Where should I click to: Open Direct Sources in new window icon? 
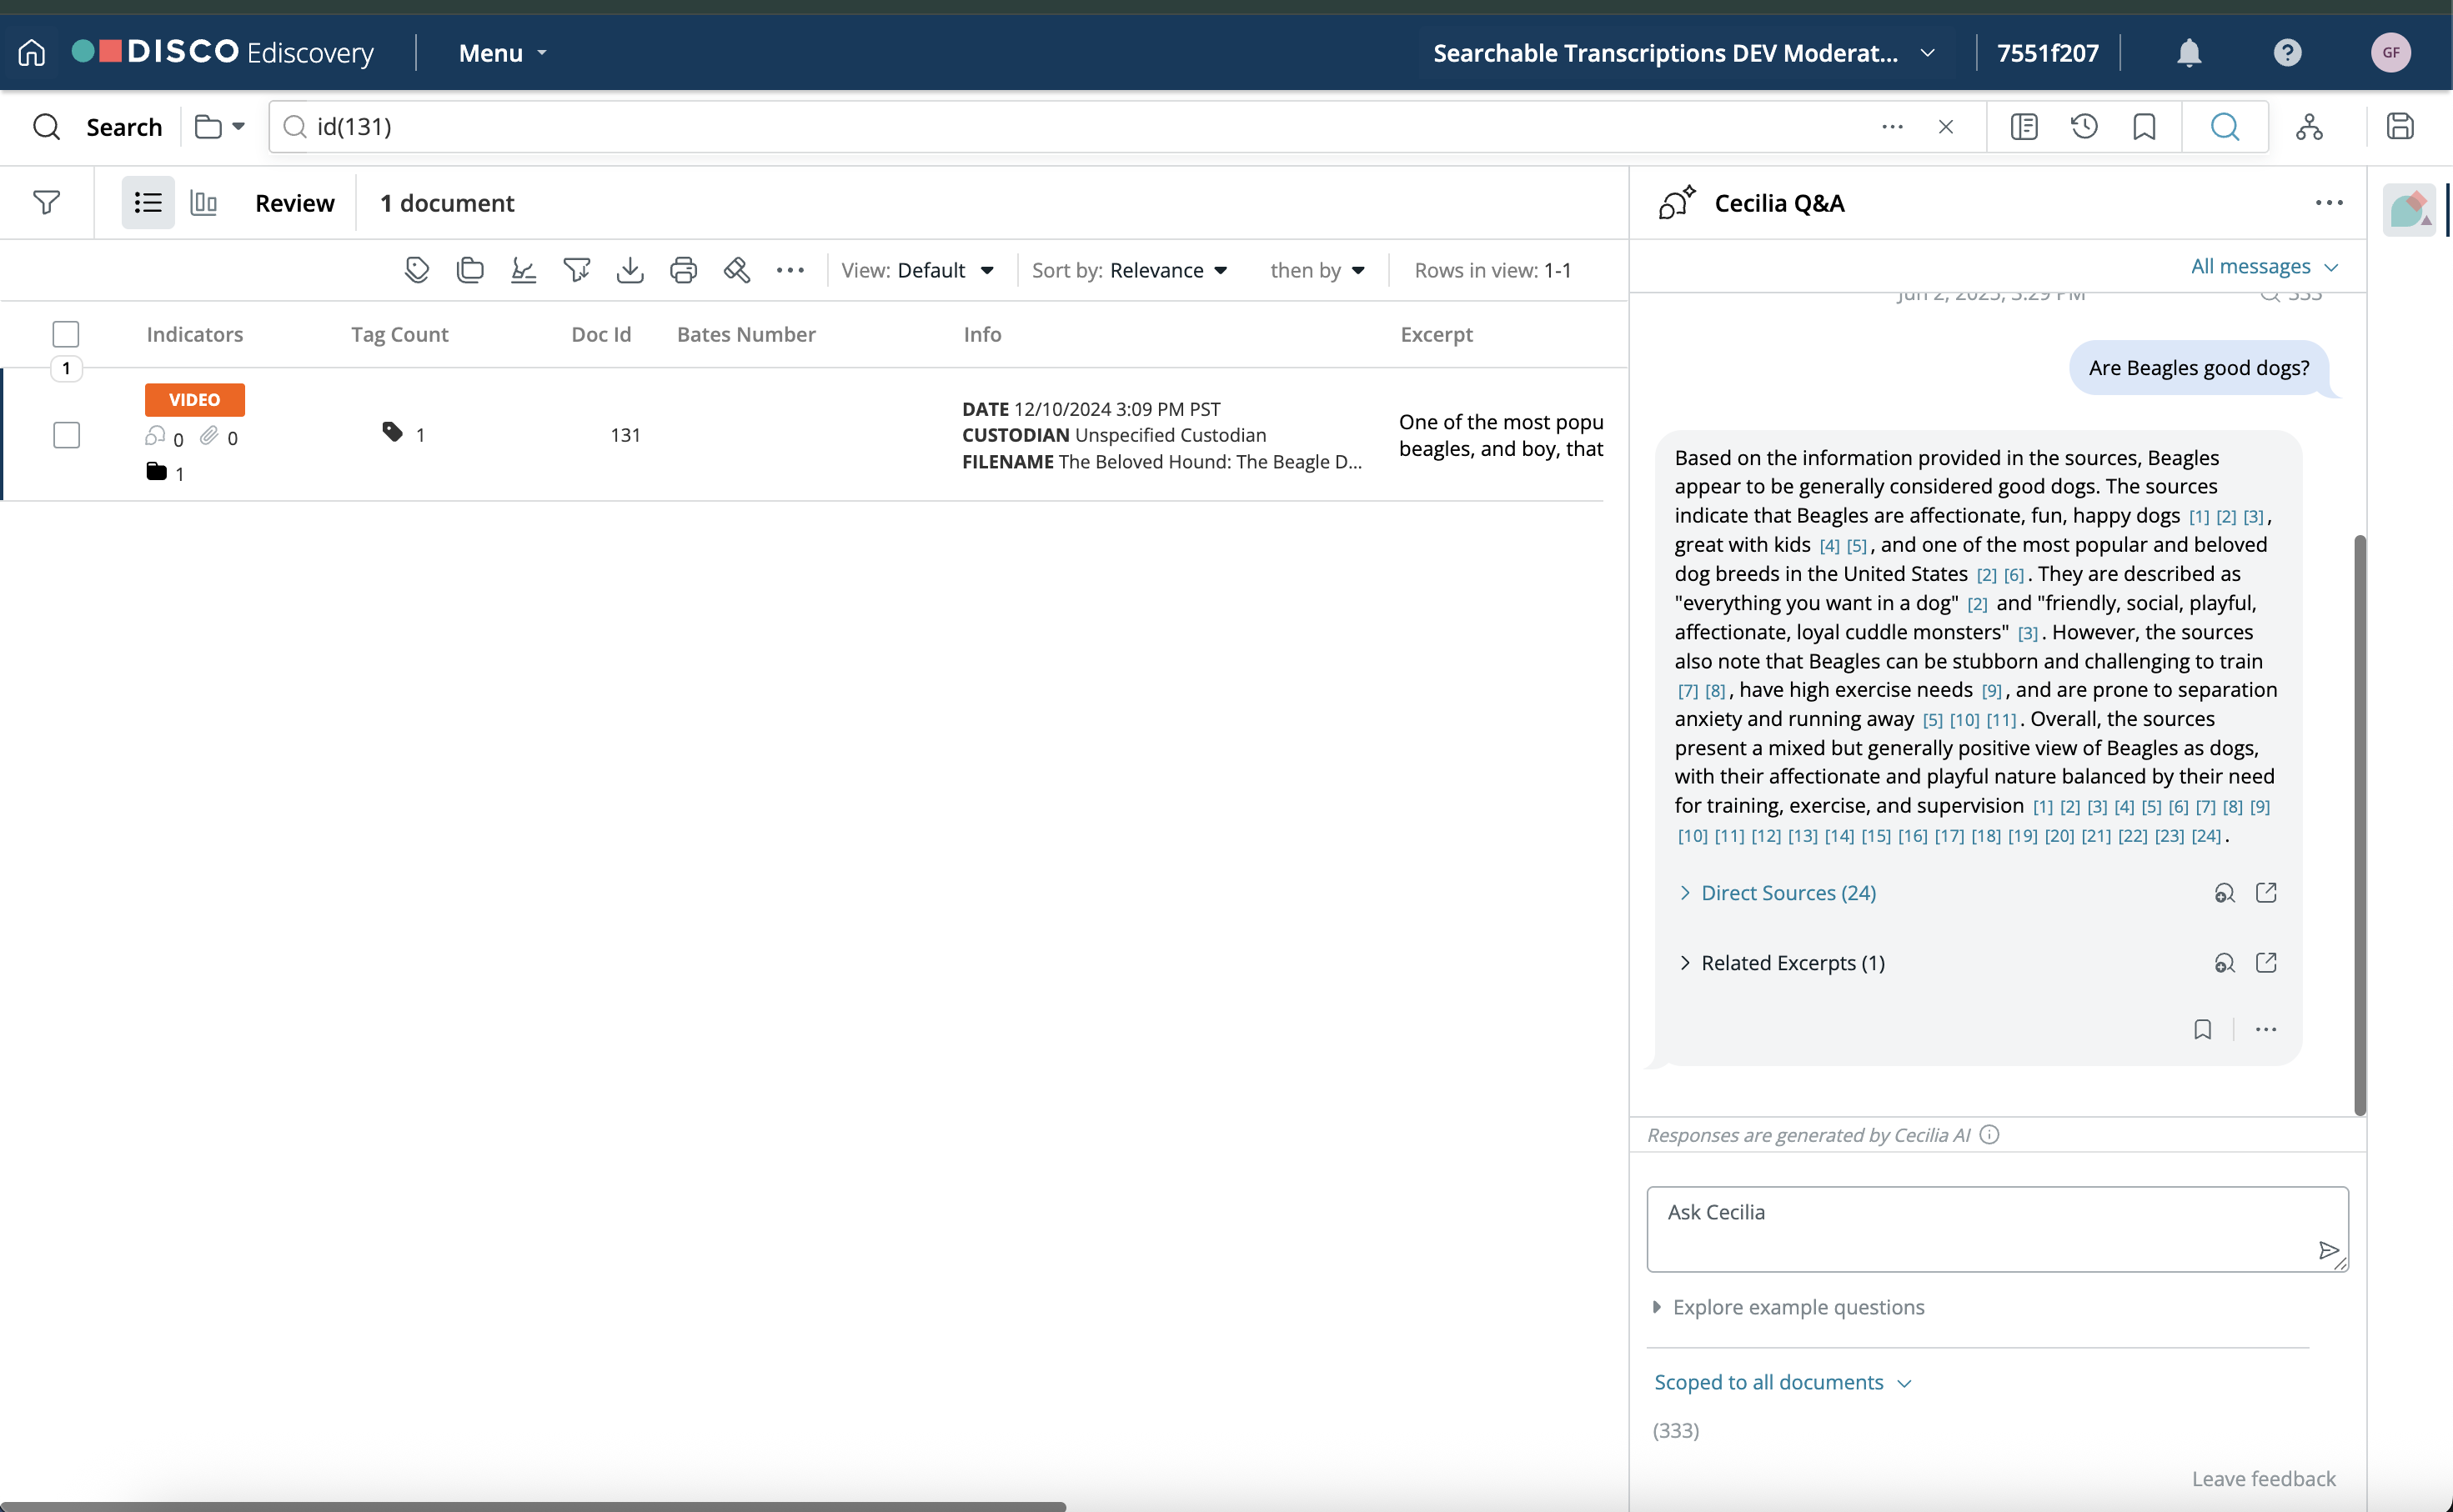coord(2266,893)
